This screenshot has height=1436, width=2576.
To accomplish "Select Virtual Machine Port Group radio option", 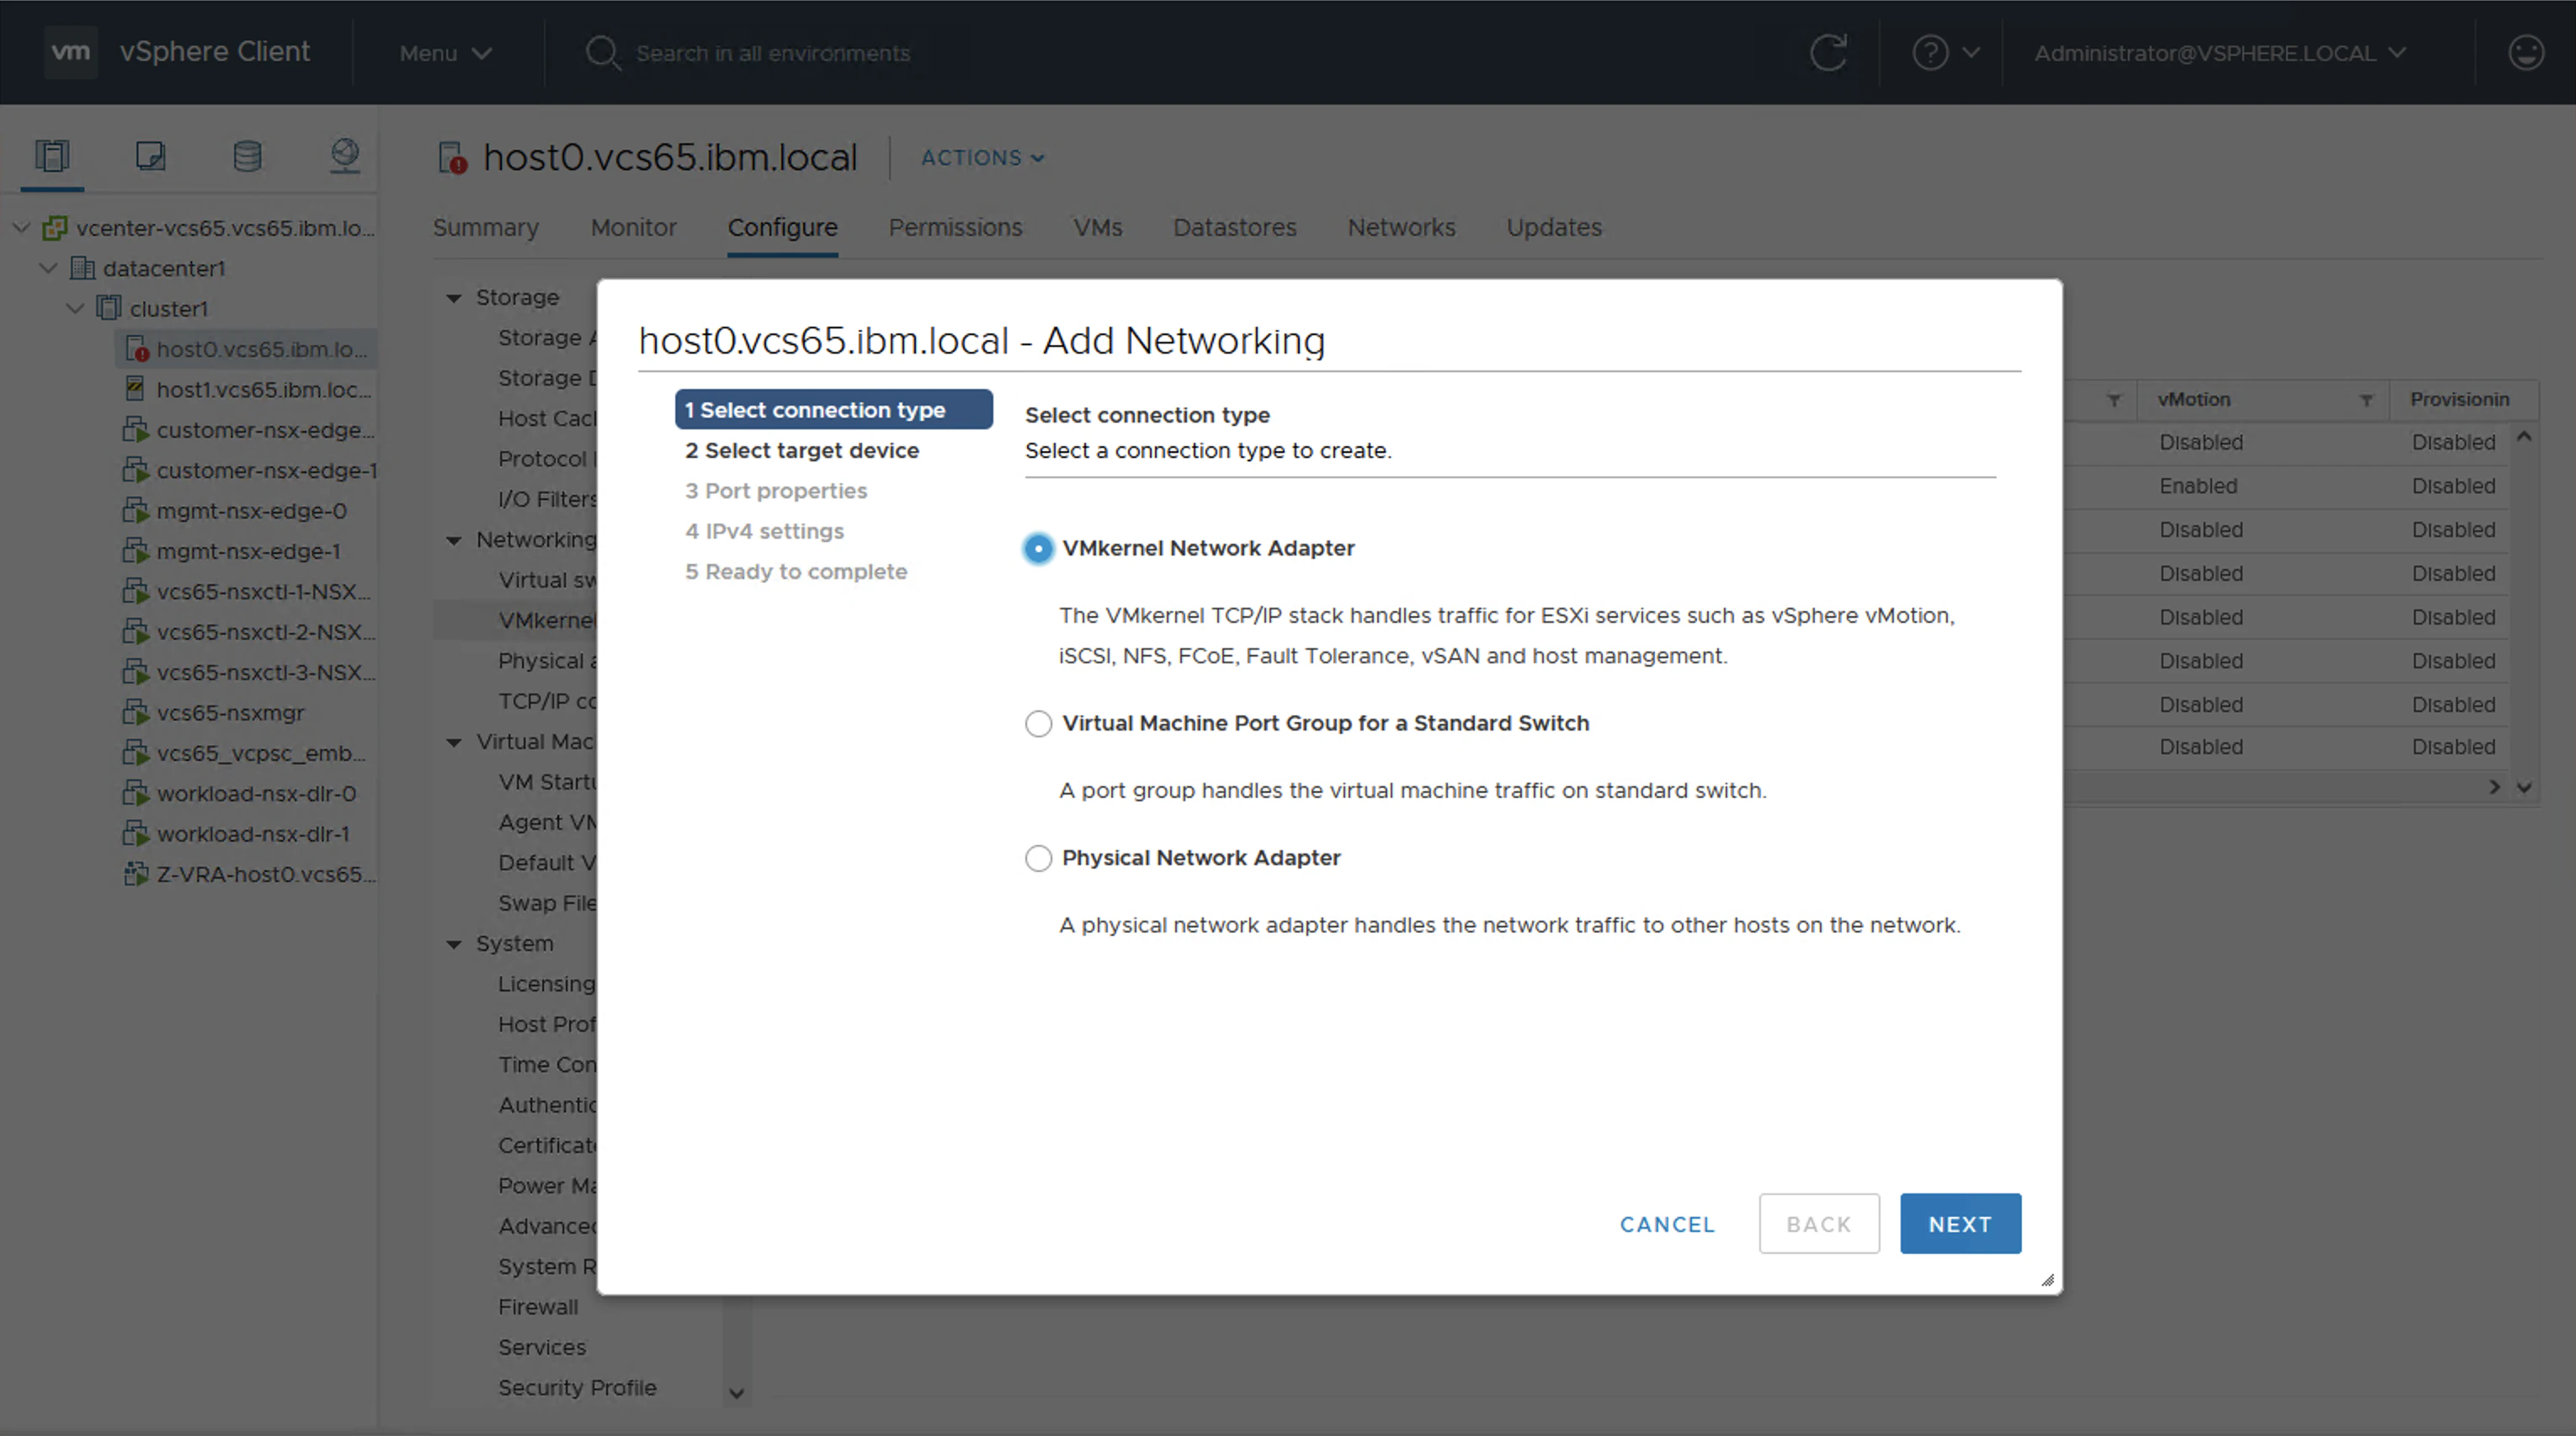I will 1038,724.
